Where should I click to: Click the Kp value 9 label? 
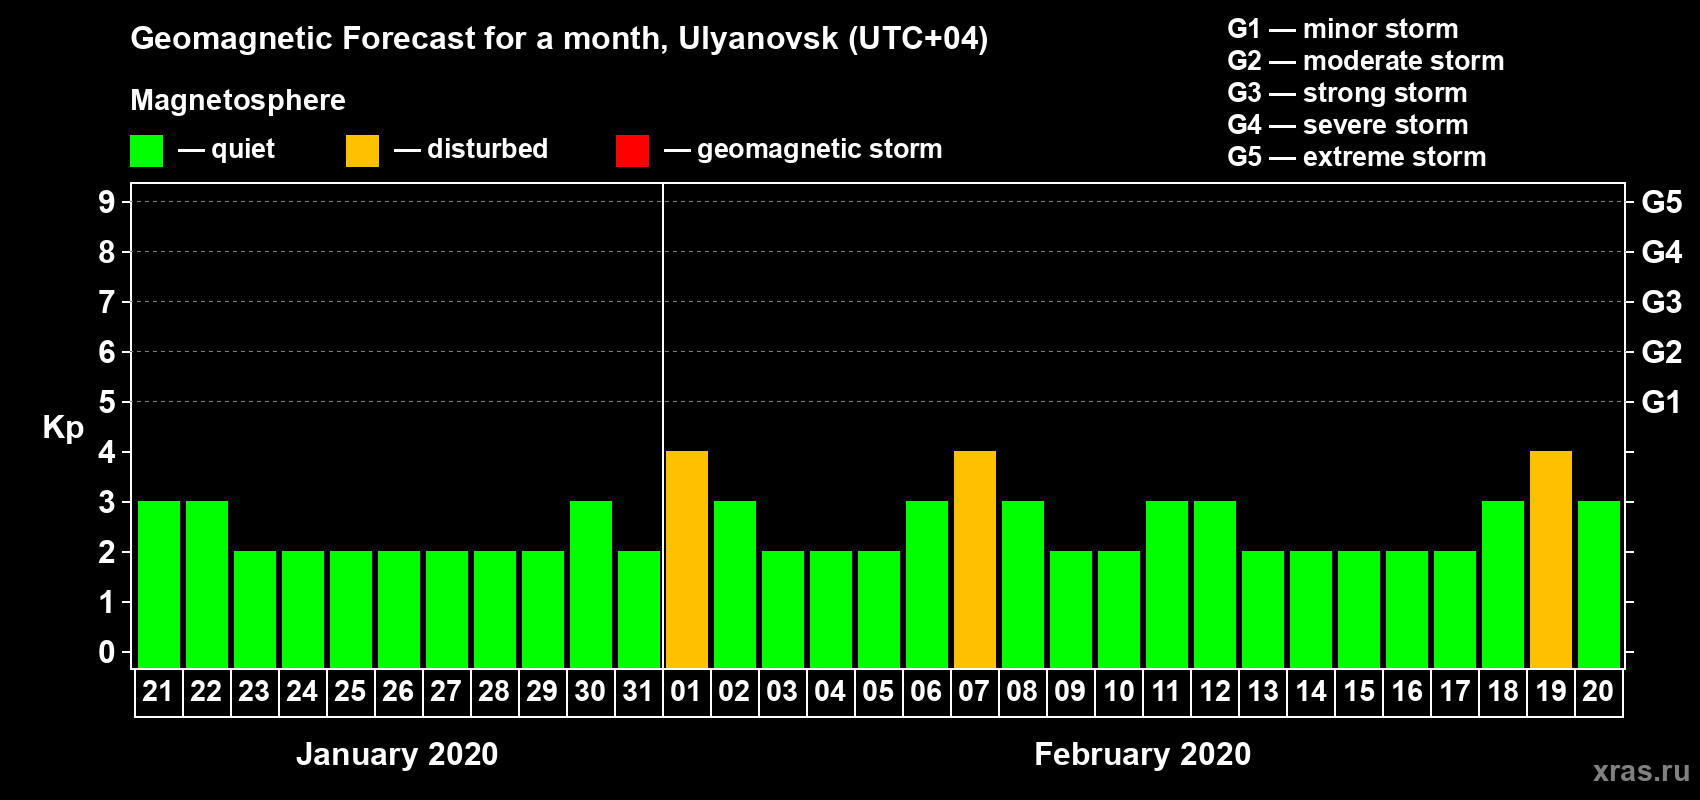pos(107,202)
